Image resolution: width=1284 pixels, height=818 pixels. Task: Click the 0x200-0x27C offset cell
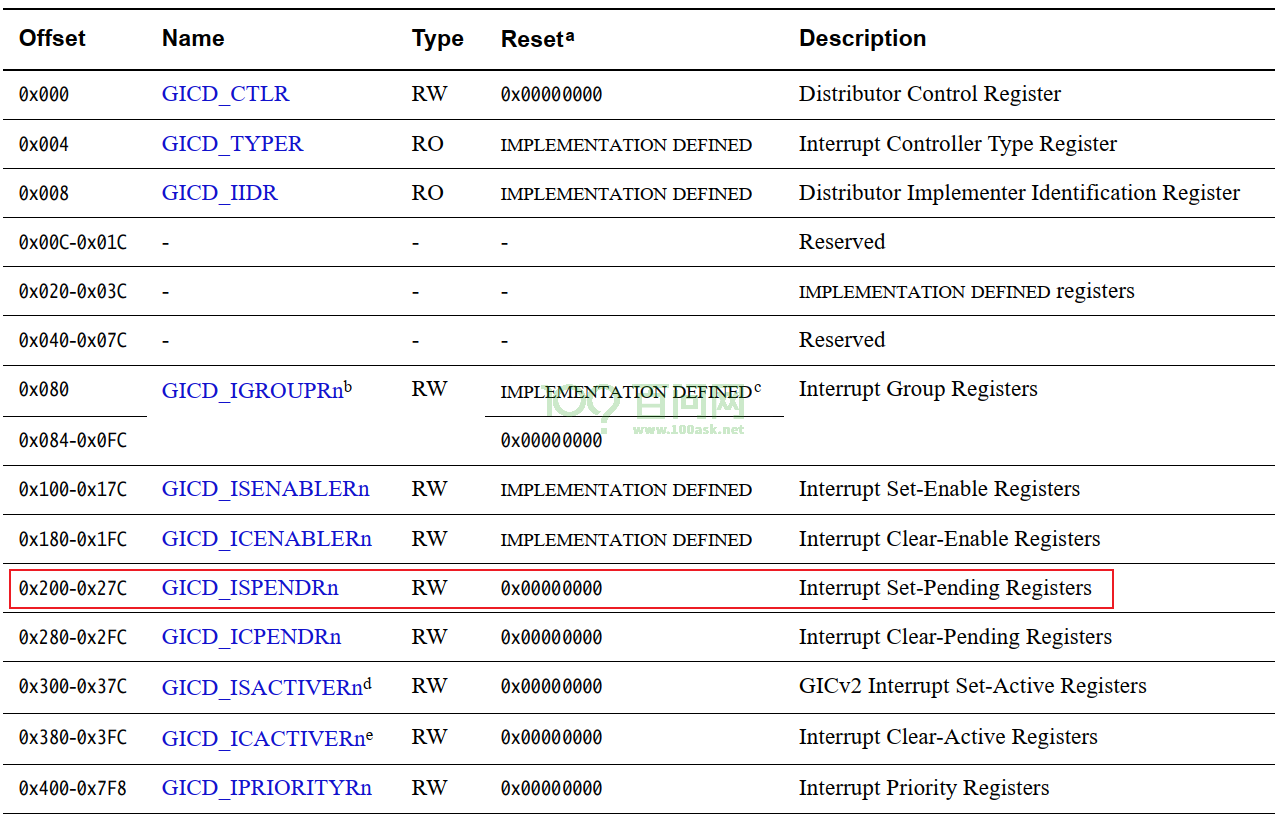click(73, 589)
